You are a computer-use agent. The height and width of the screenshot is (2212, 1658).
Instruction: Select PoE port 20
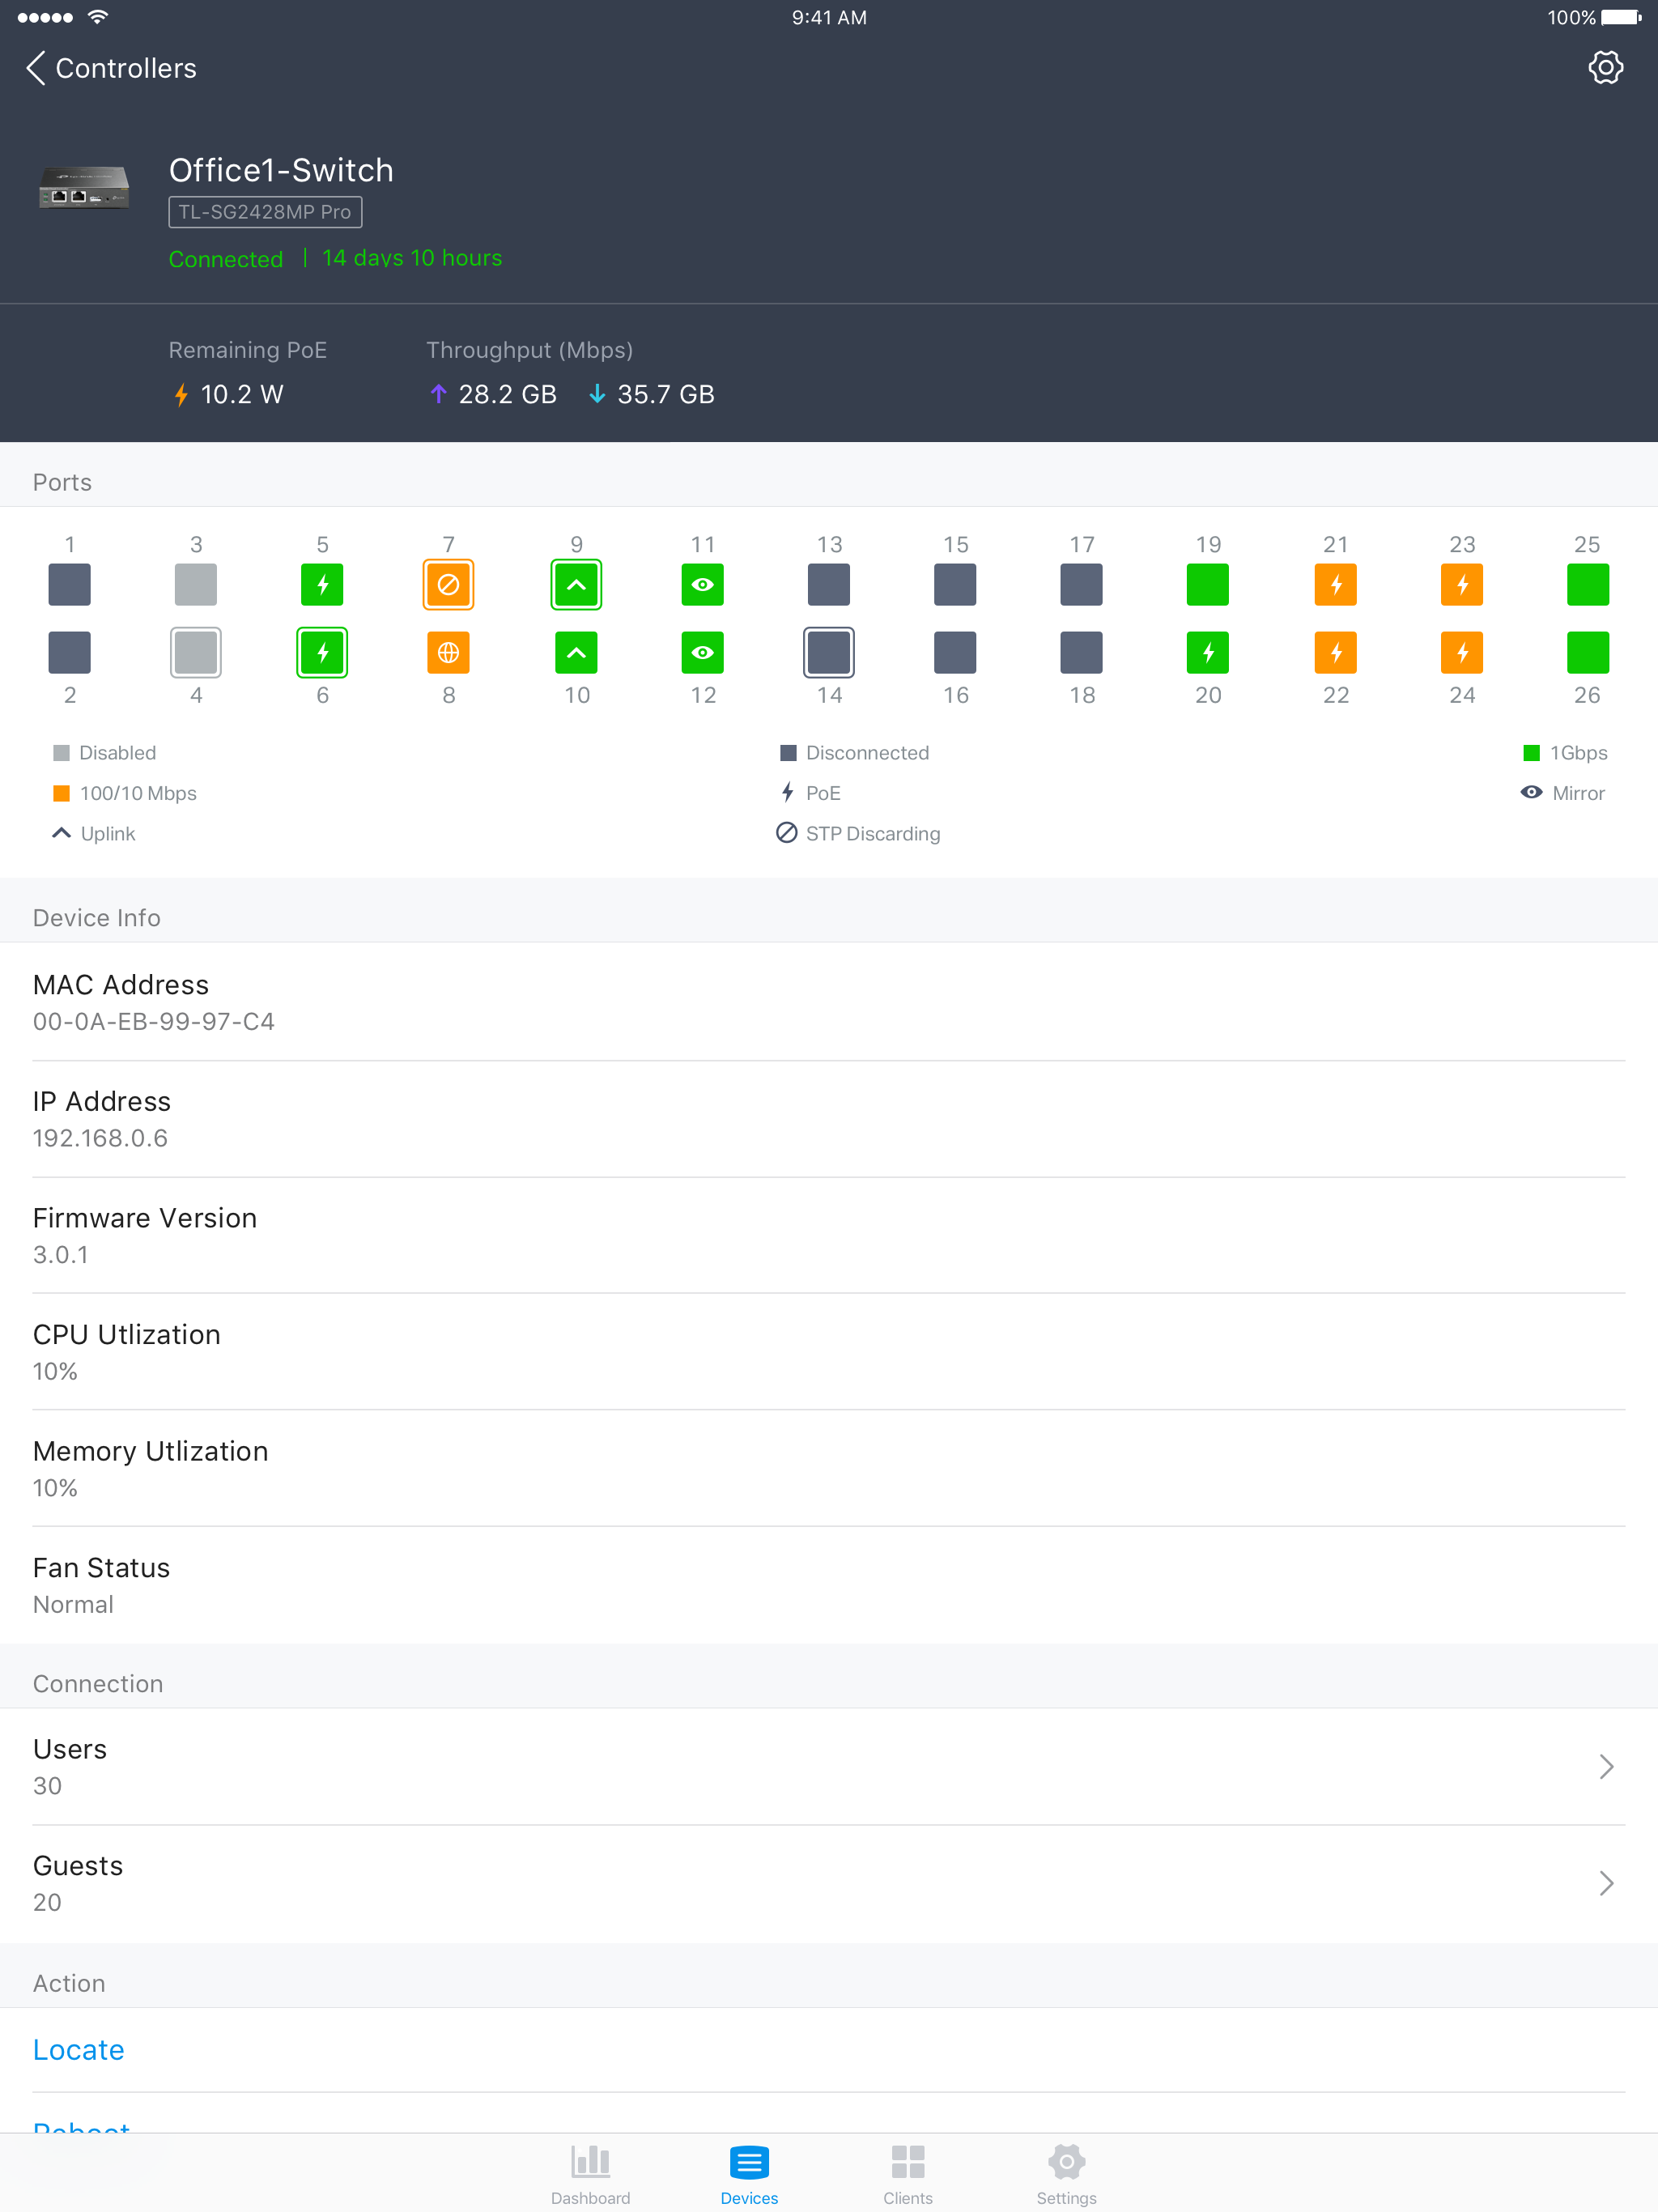point(1208,653)
